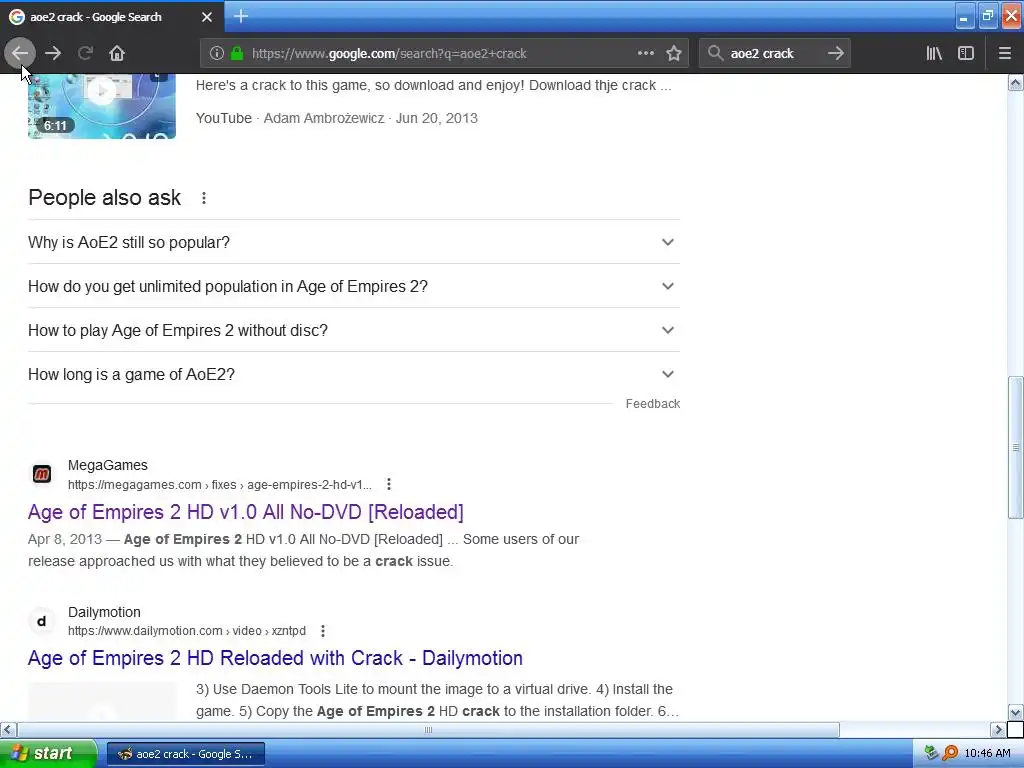Open the home page via house icon

coord(117,54)
